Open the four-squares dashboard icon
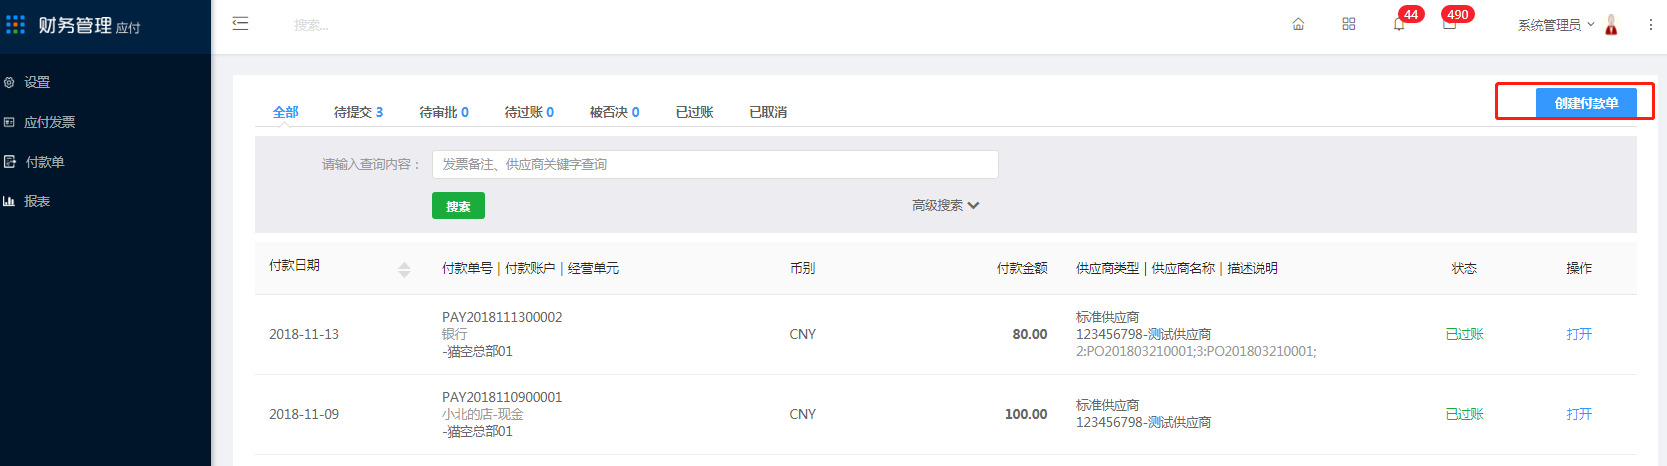Image resolution: width=1667 pixels, height=466 pixels. click(1349, 24)
